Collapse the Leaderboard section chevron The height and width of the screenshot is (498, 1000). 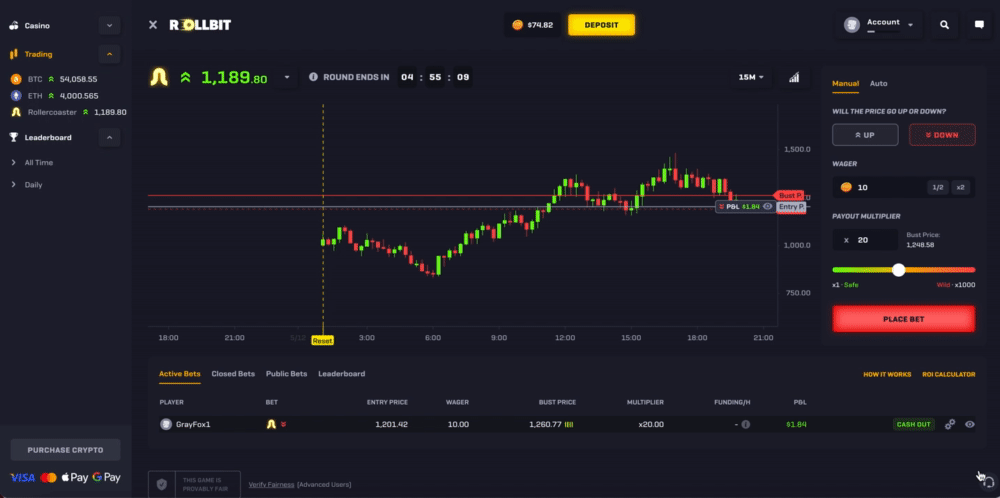(x=109, y=137)
